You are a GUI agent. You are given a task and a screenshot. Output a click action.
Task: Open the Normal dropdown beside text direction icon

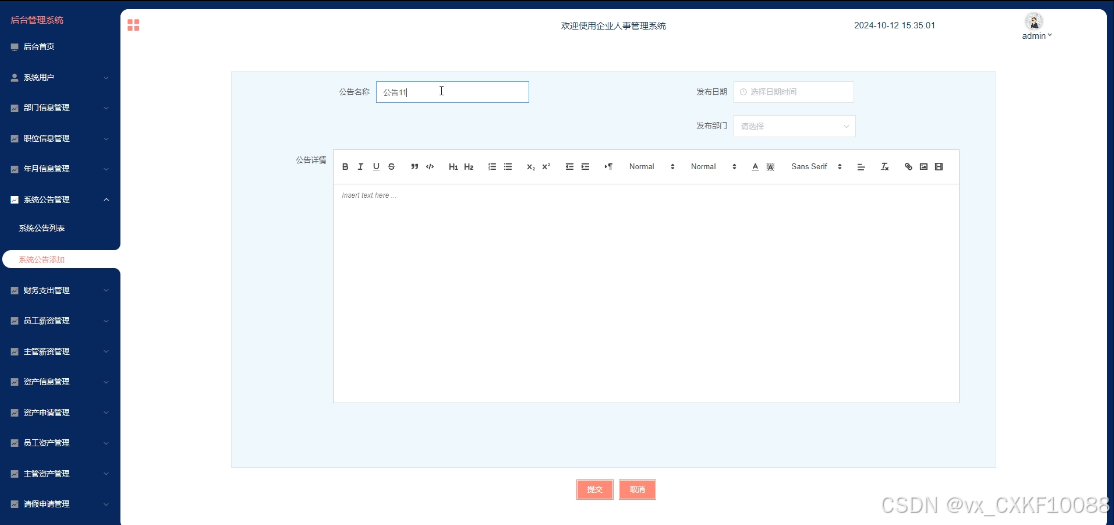(x=651, y=167)
